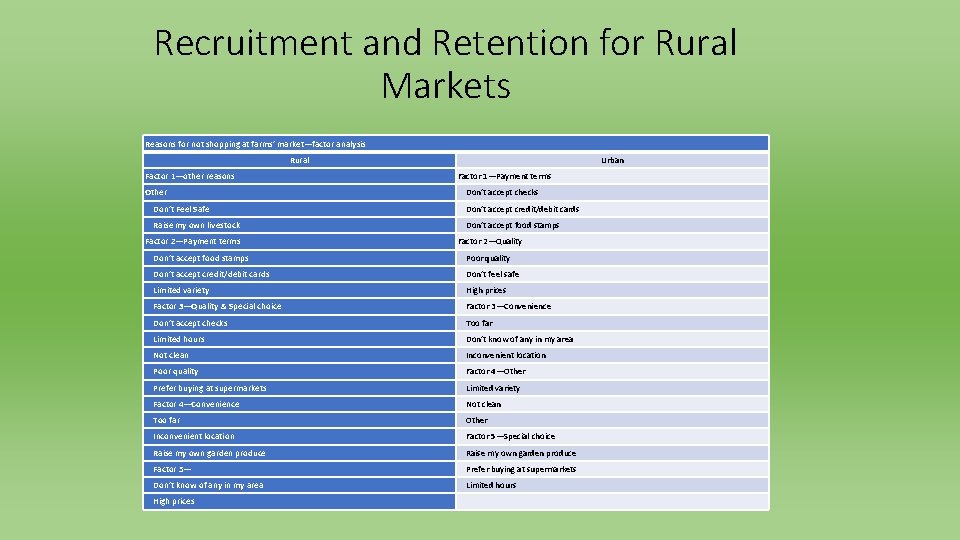
Task: Click 'Inconvenient location' in Urban column
Action: pyautogui.click(x=612, y=355)
